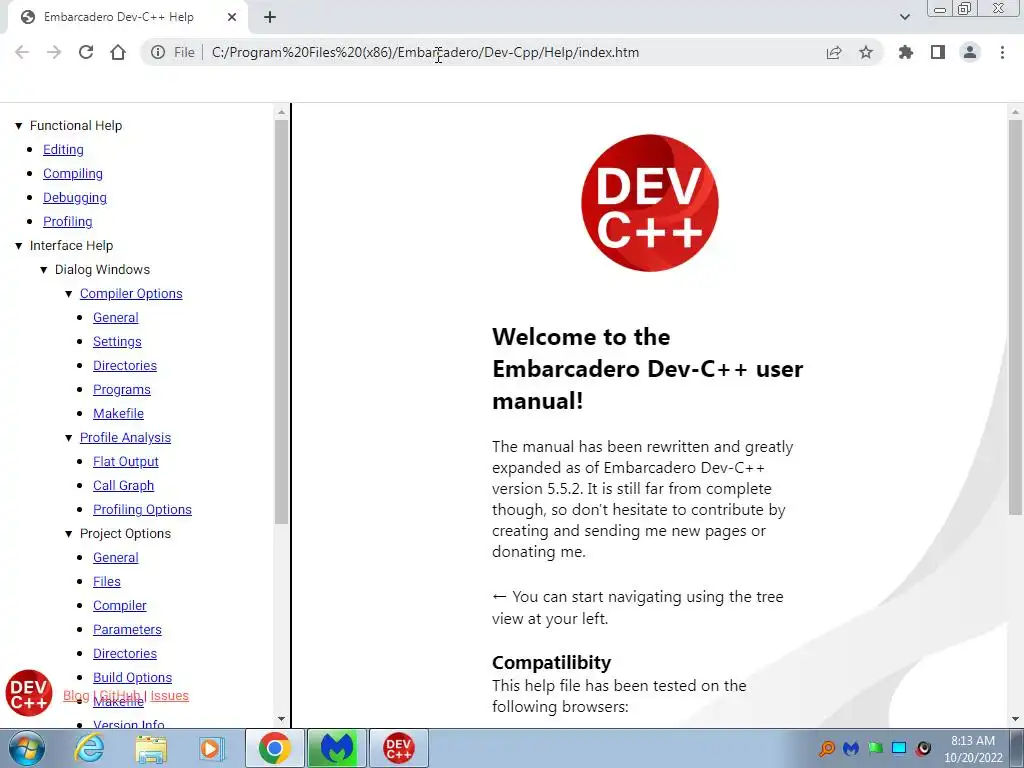Open Directories under Compiler Options
The height and width of the screenshot is (768, 1024).
[x=125, y=366]
